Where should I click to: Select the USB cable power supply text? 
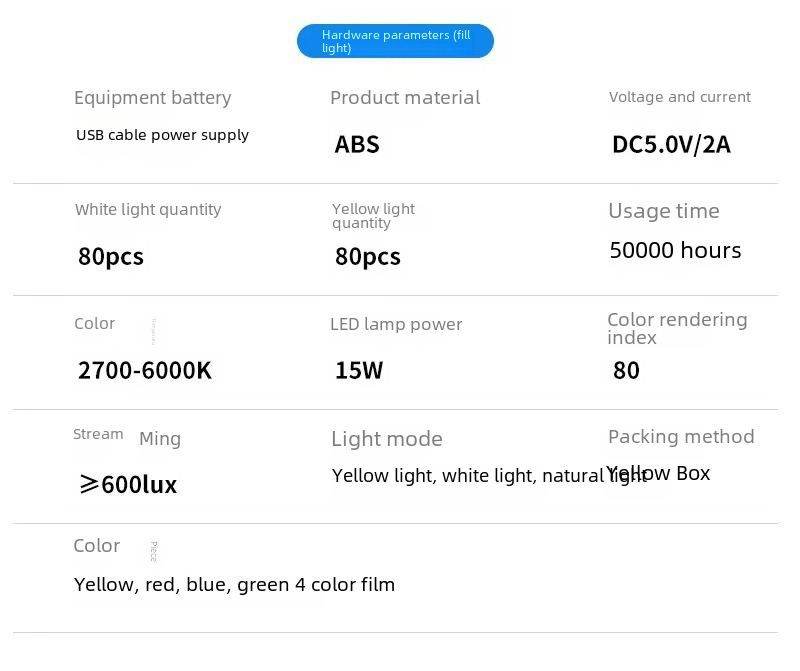[x=162, y=135]
